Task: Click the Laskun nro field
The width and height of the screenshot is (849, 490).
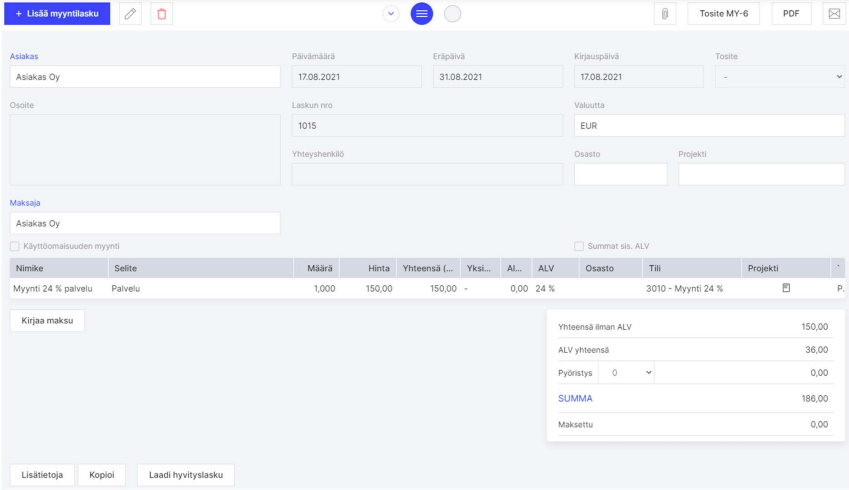Action: point(427,126)
